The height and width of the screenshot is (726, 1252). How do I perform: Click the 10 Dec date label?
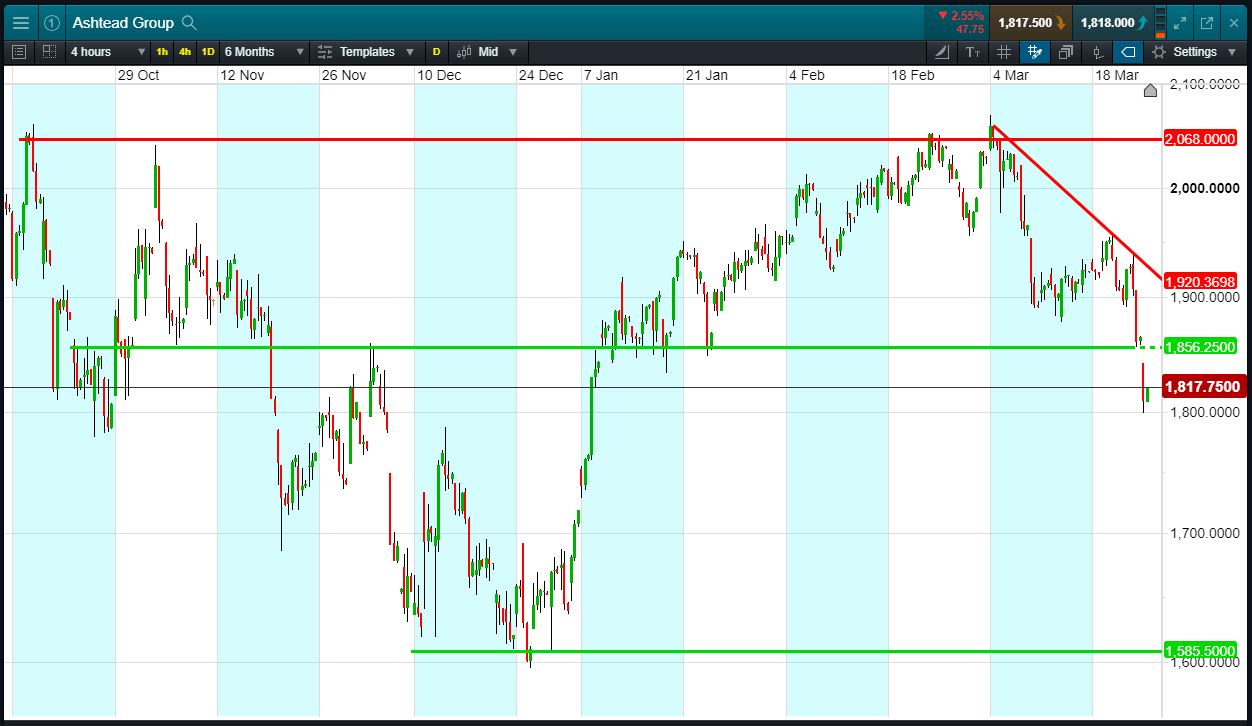[439, 75]
